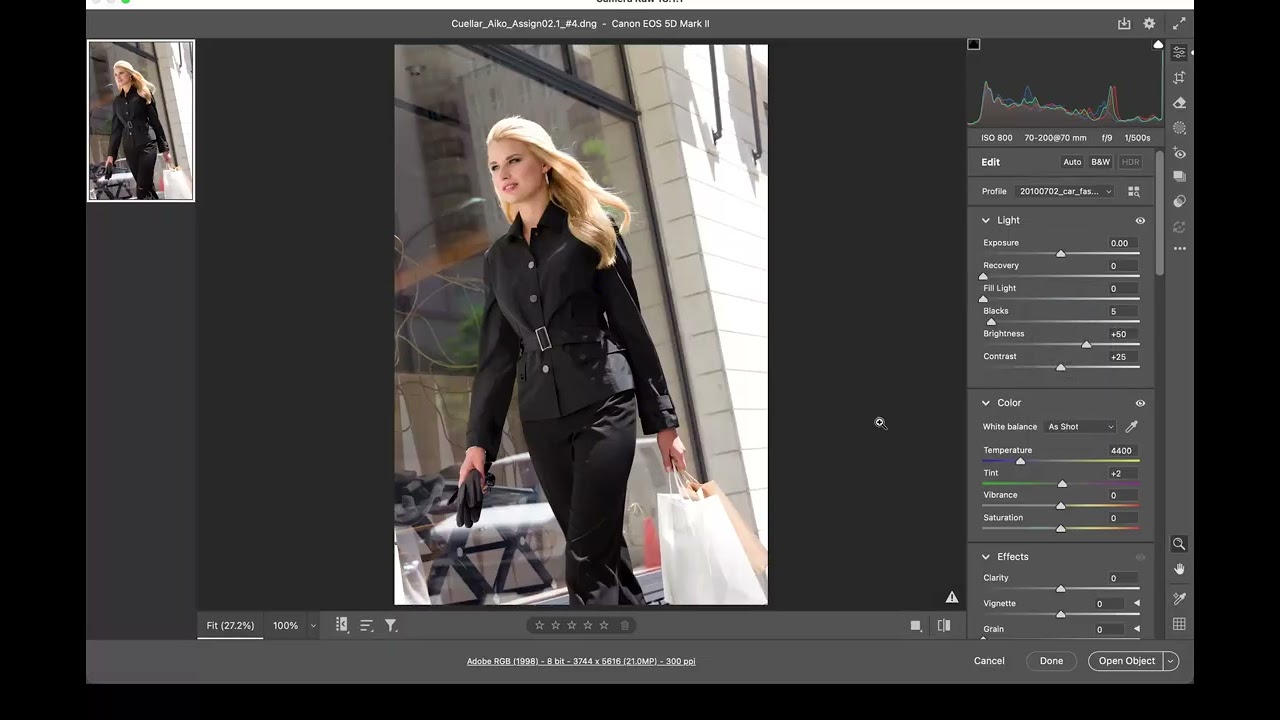Open the White balance As Shot dropdown
Viewport: 1280px width, 720px height.
[x=1080, y=427]
